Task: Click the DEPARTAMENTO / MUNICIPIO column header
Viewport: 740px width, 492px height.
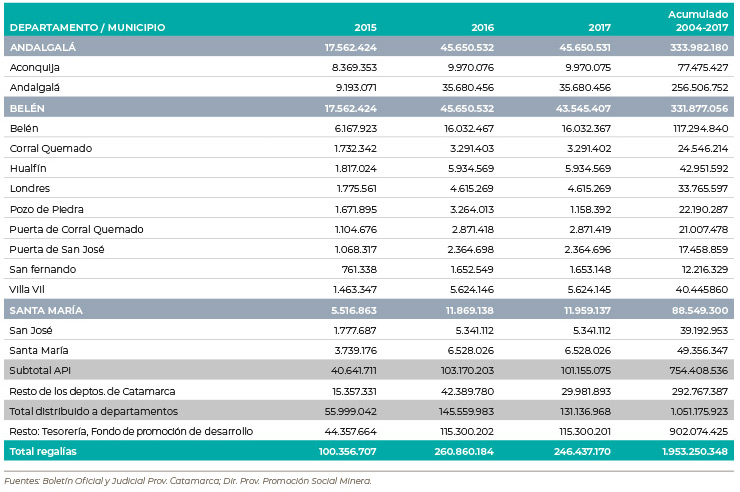Action: [x=87, y=27]
